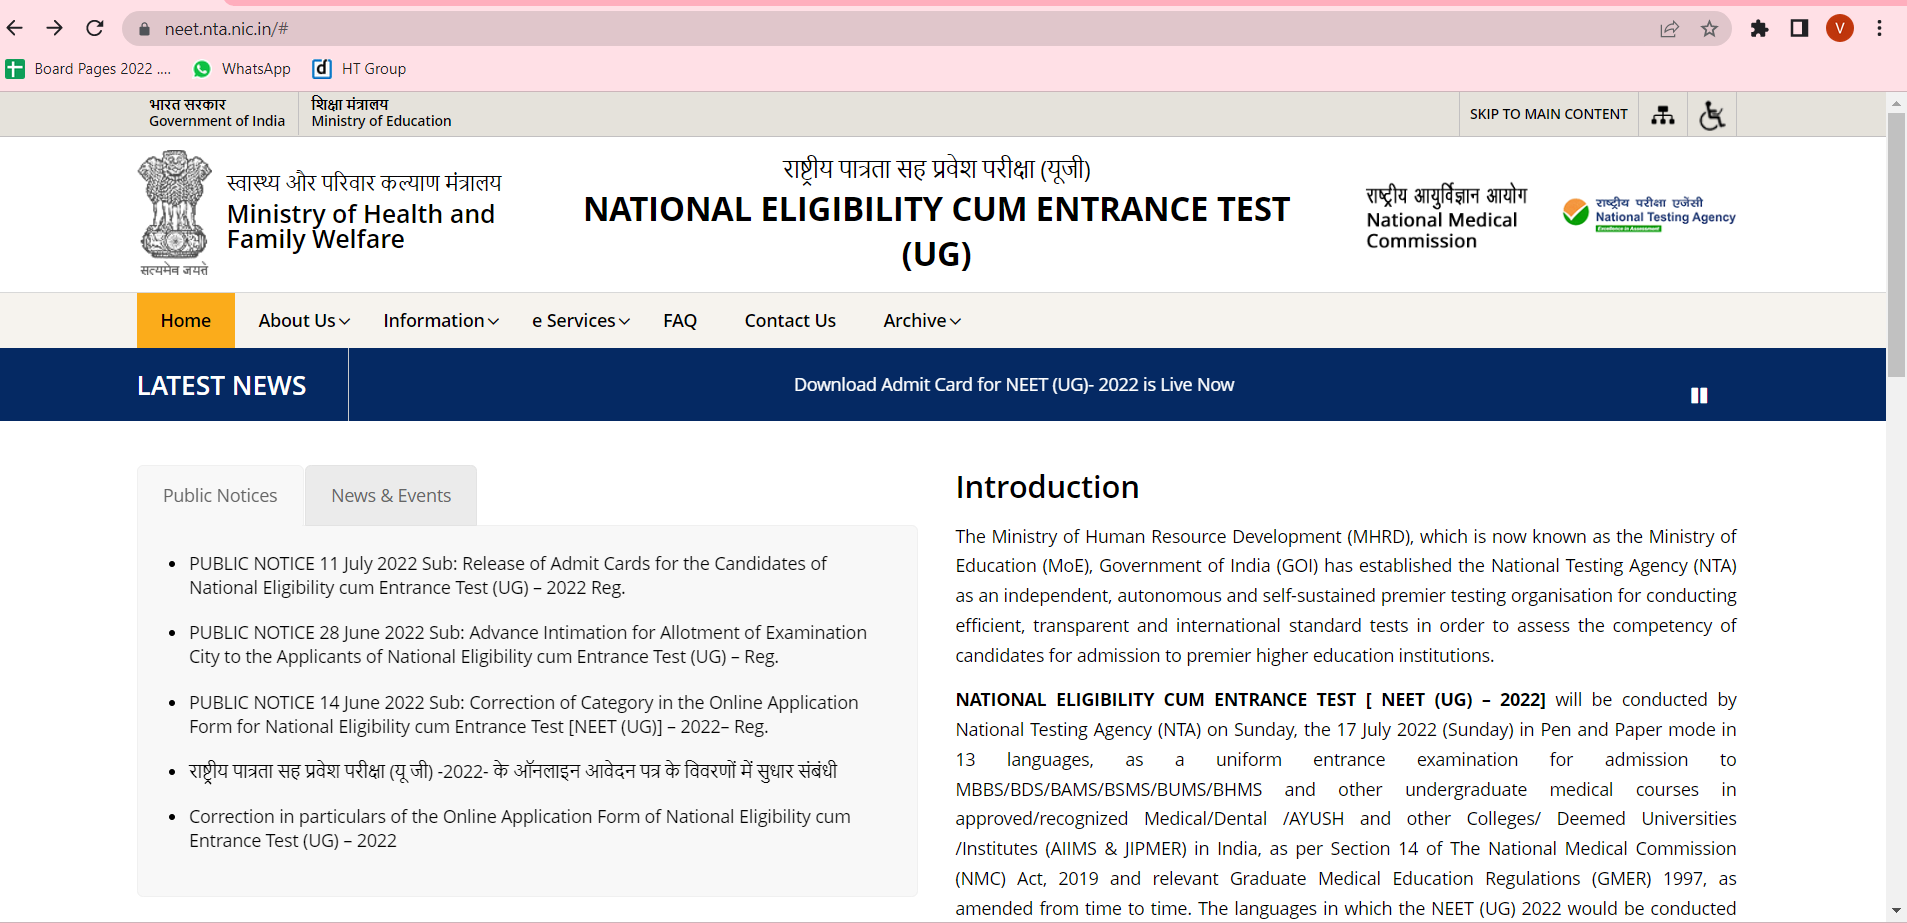Image resolution: width=1907 pixels, height=923 pixels.
Task: Expand the Information dropdown menu
Action: pyautogui.click(x=441, y=321)
